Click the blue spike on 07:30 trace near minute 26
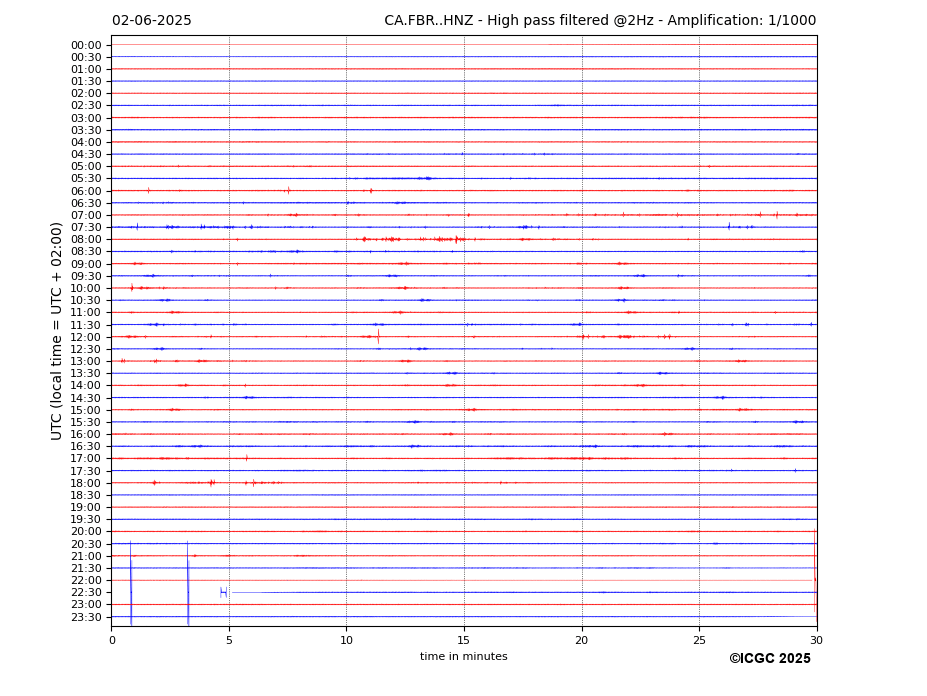 pos(729,226)
